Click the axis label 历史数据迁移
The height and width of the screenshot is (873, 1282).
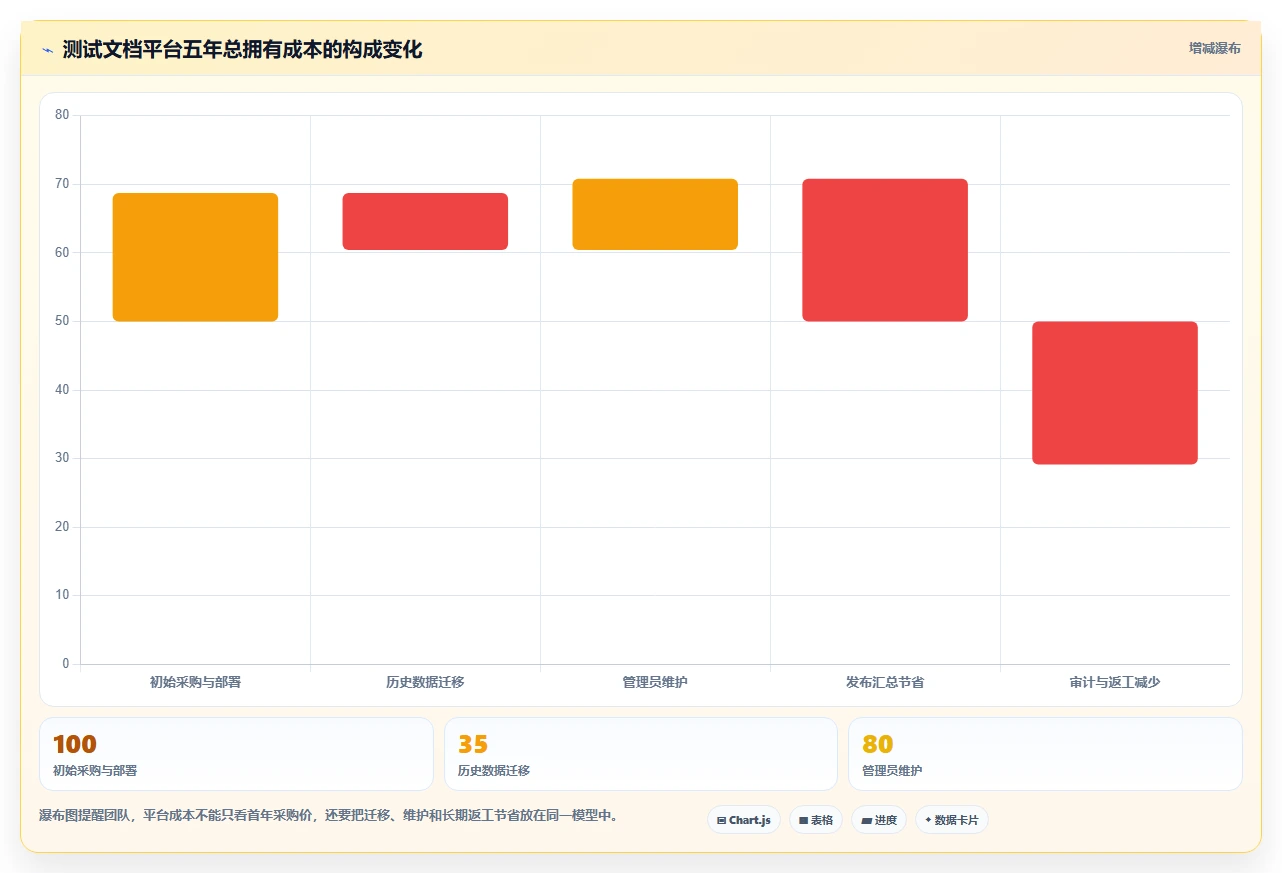pos(425,682)
